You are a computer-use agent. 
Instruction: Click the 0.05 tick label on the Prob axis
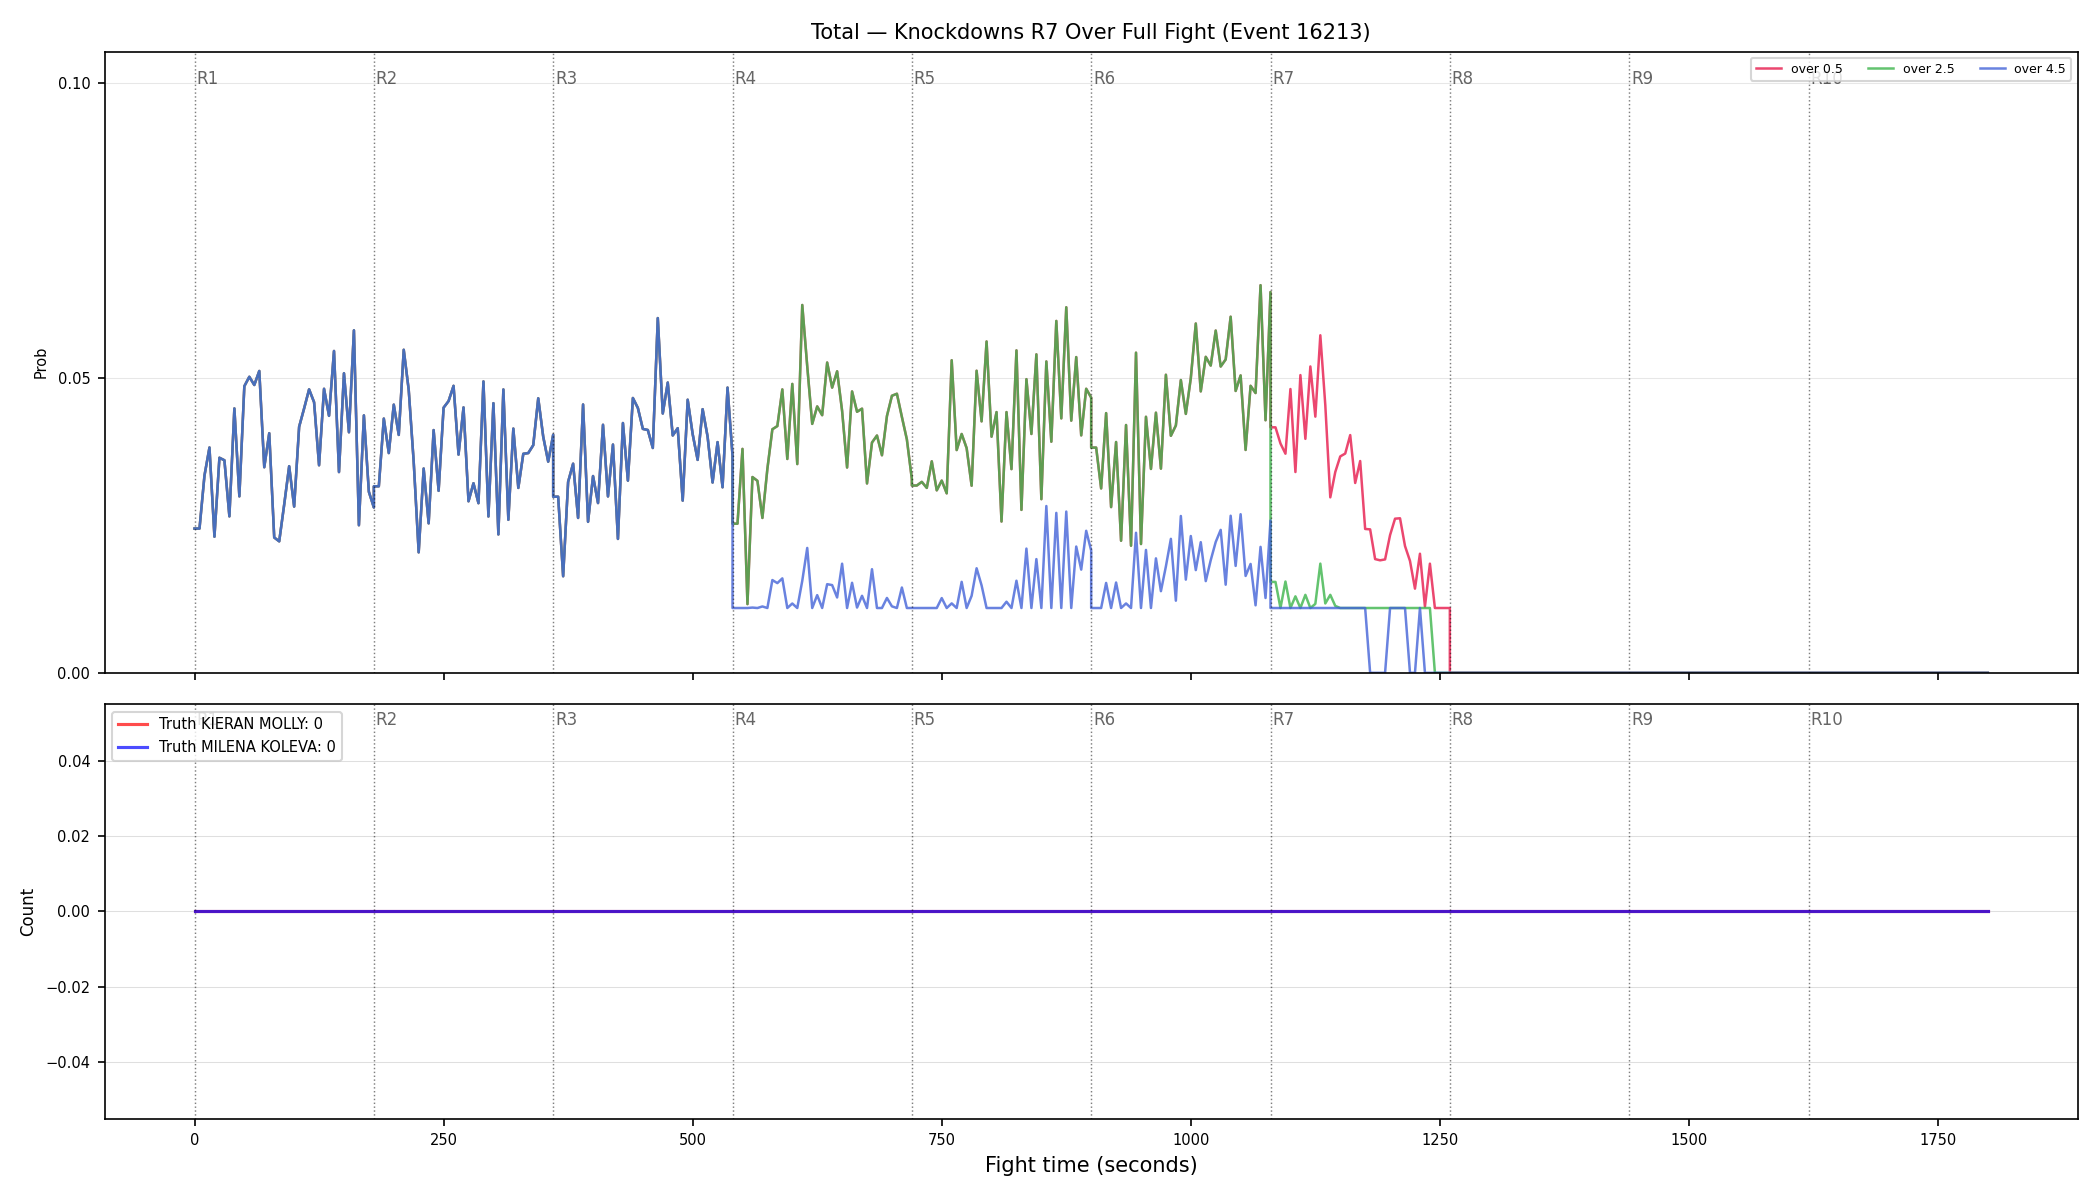click(74, 378)
